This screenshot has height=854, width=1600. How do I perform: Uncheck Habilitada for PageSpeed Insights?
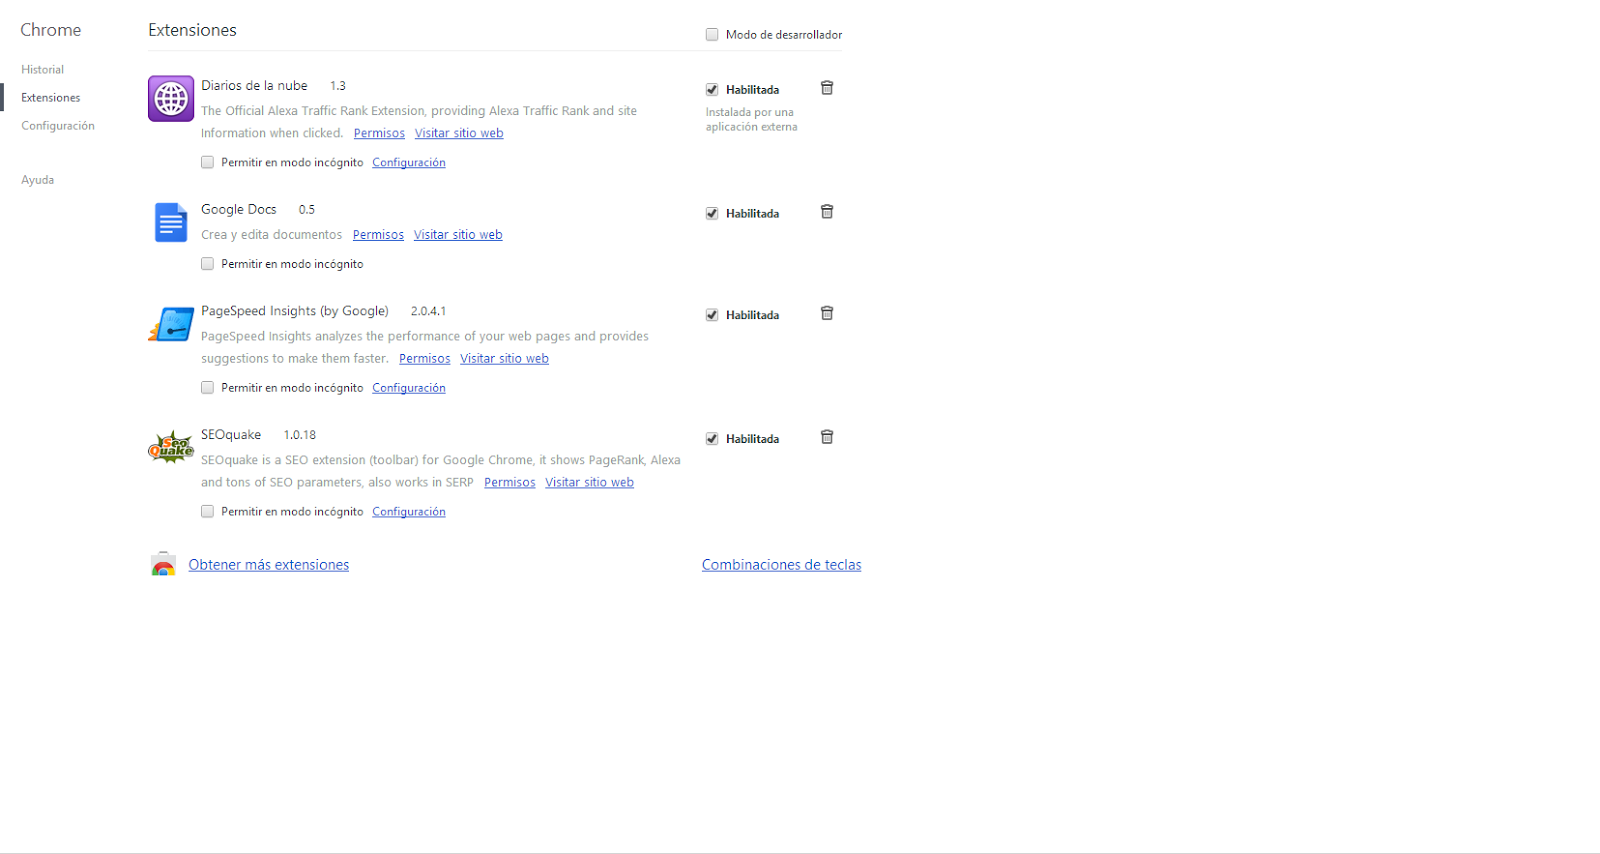[712, 315]
